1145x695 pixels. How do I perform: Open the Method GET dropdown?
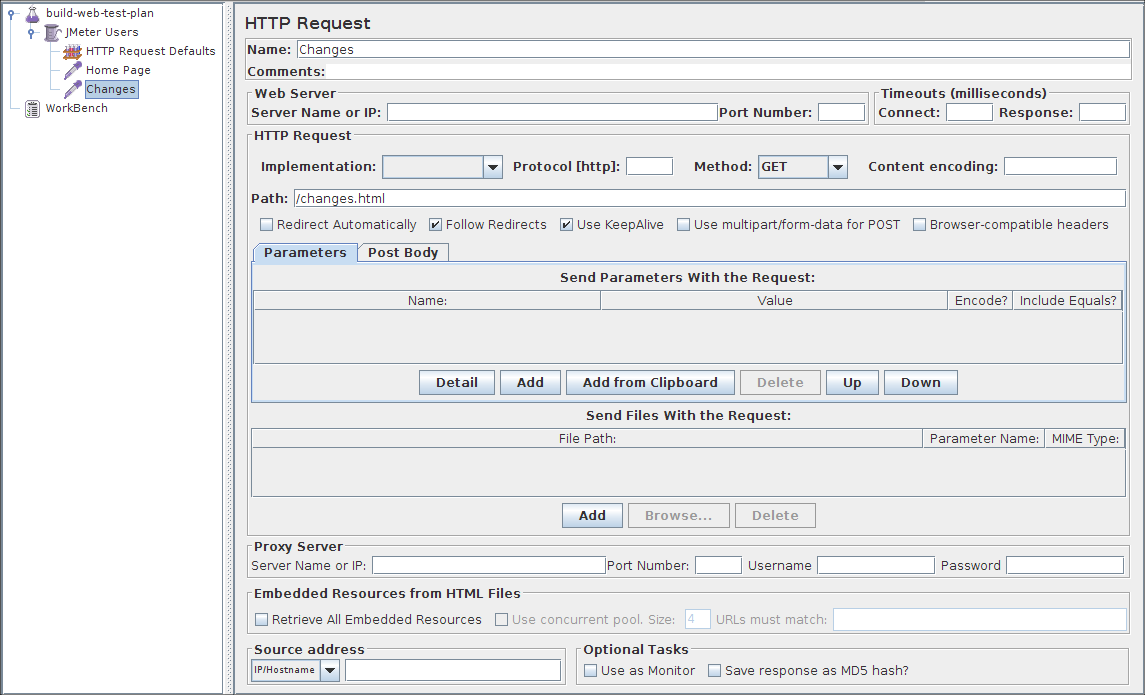coord(838,167)
